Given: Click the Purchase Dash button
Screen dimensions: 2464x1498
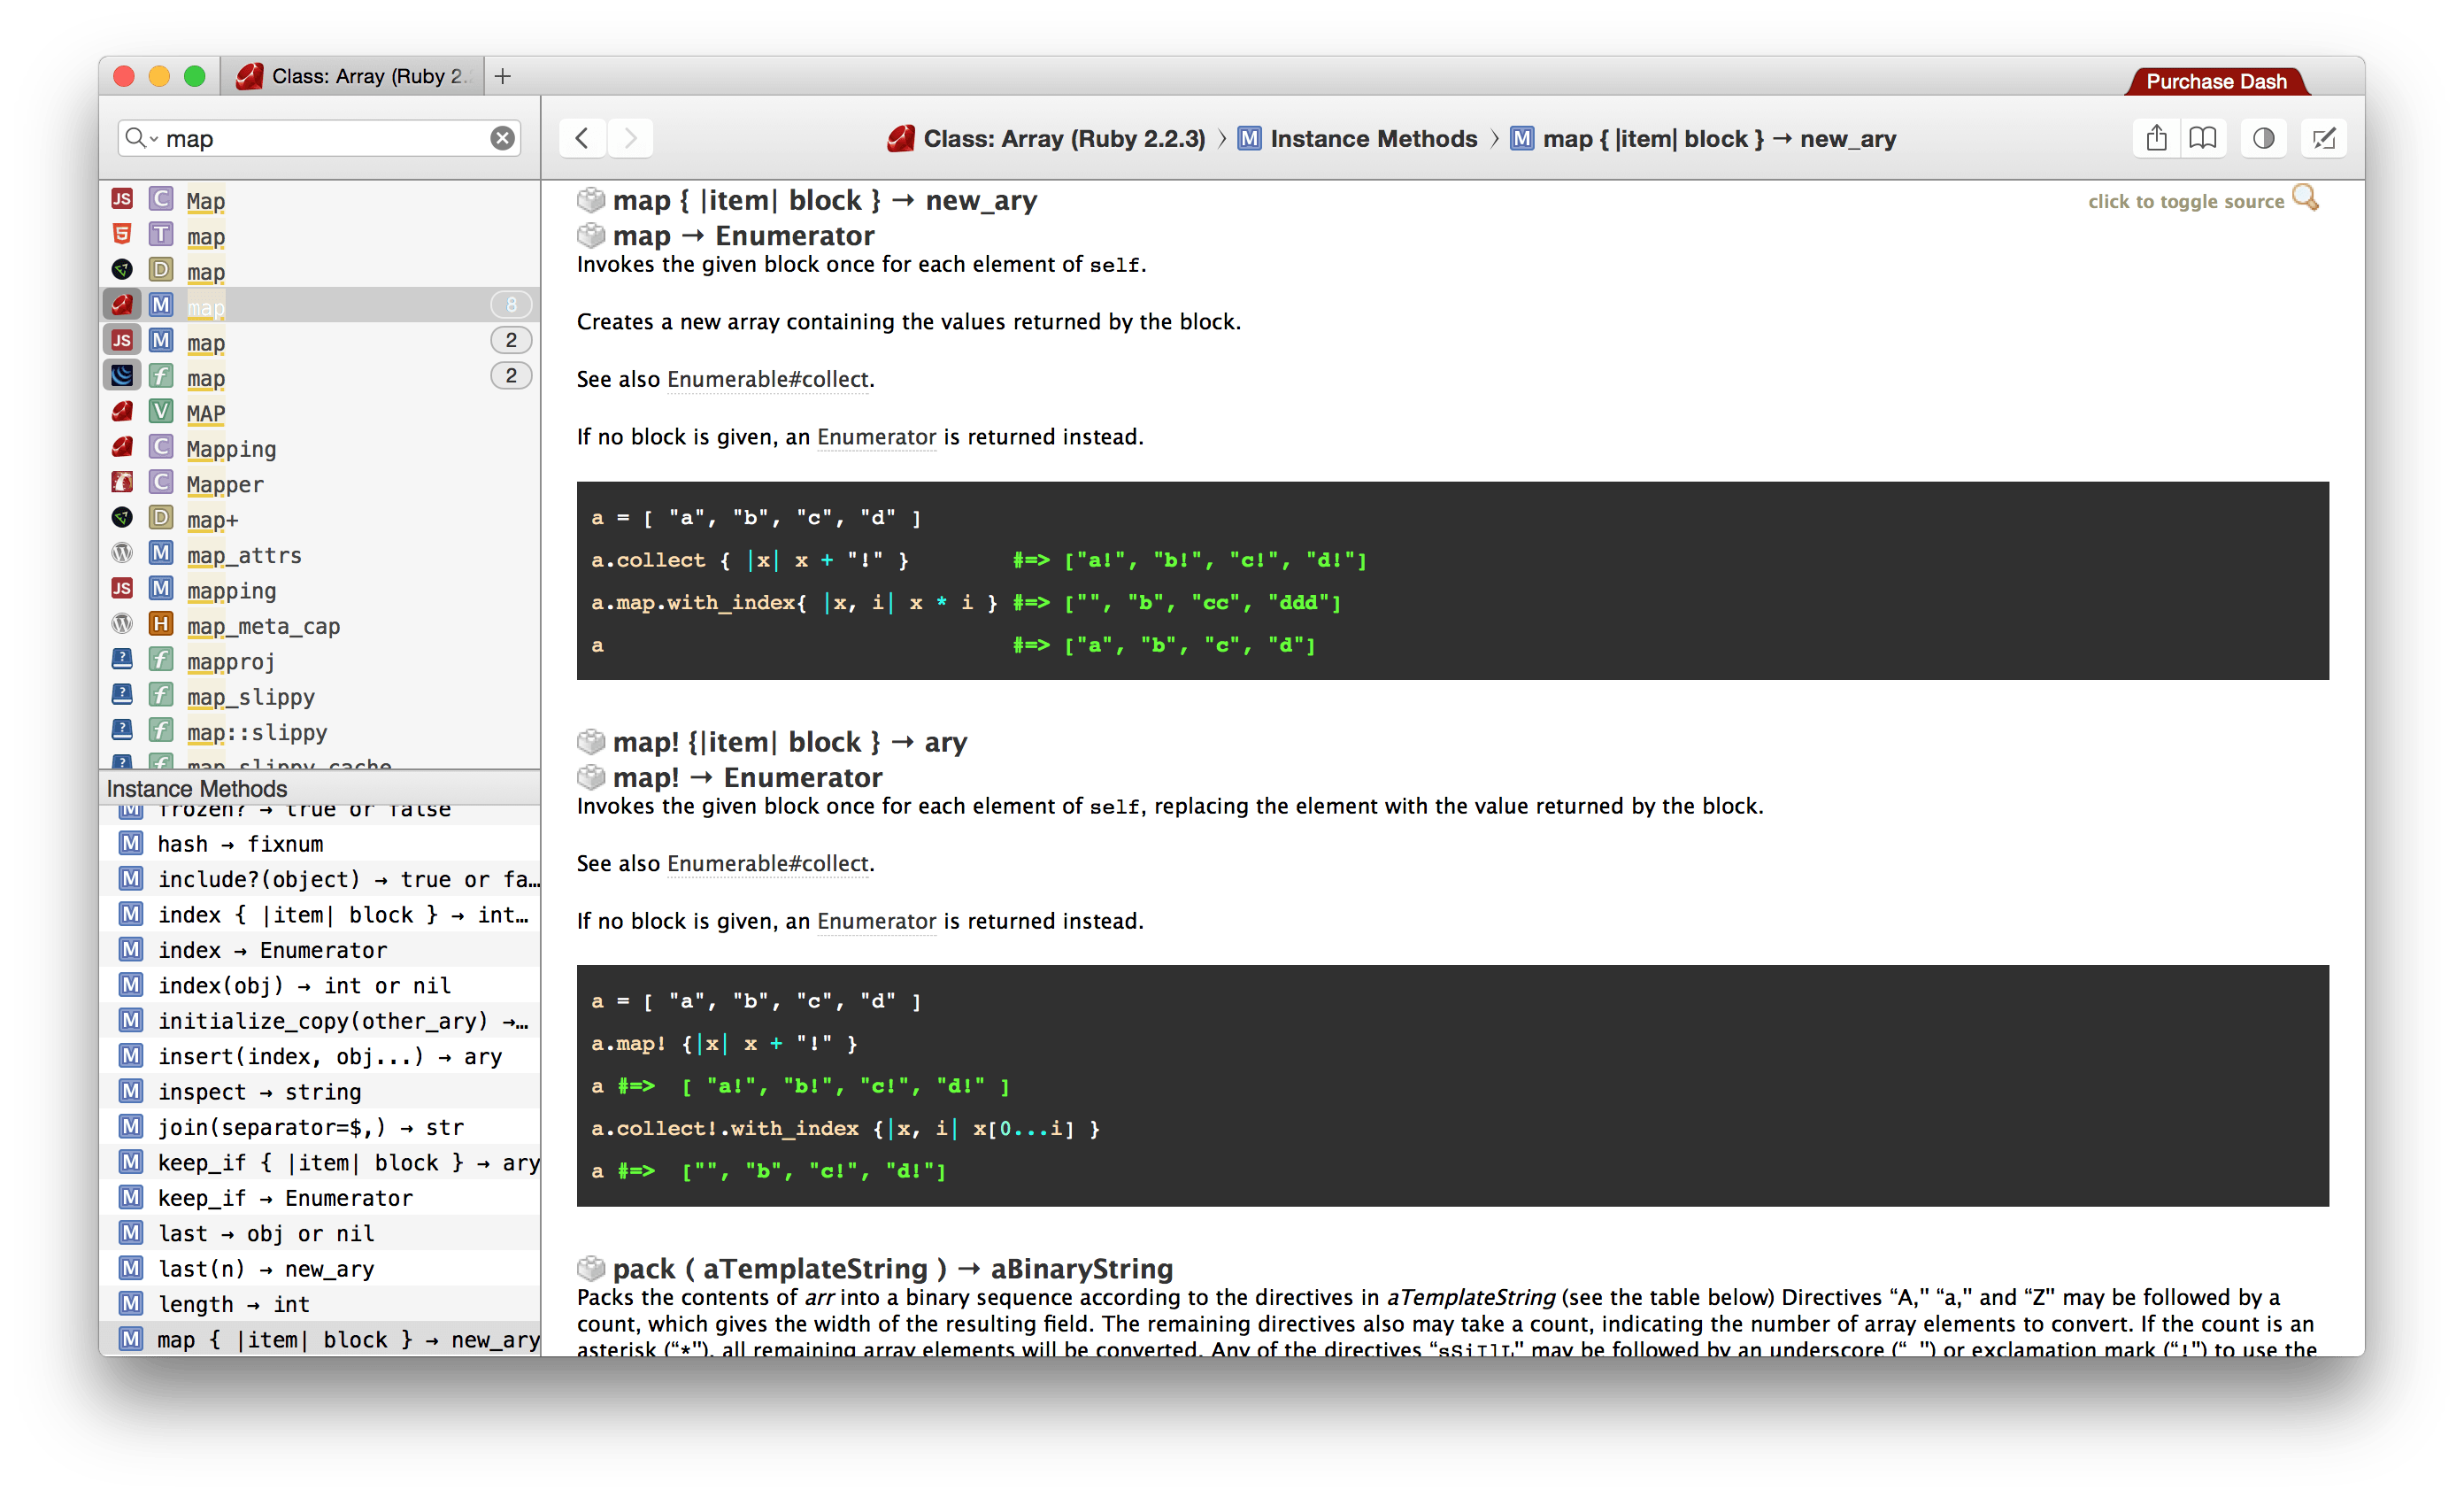Looking at the screenshot, I should pyautogui.click(x=2216, y=81).
